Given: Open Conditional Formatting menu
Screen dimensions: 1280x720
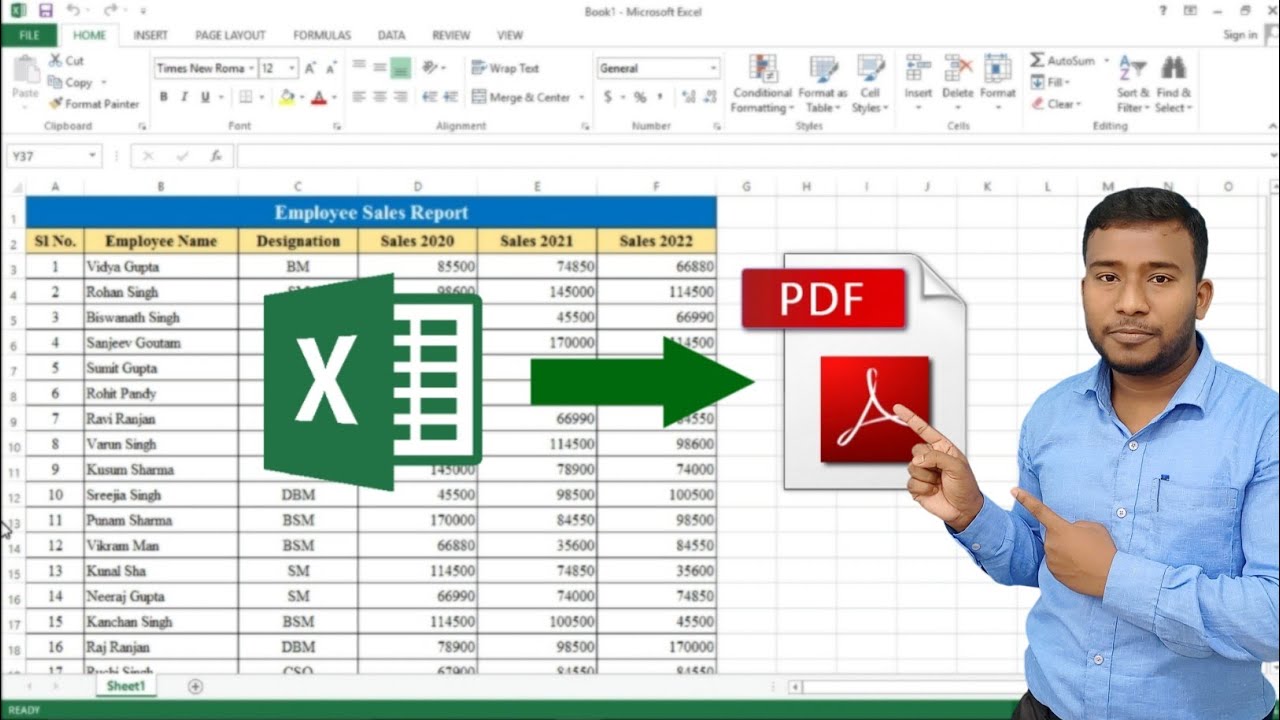Looking at the screenshot, I should 762,84.
